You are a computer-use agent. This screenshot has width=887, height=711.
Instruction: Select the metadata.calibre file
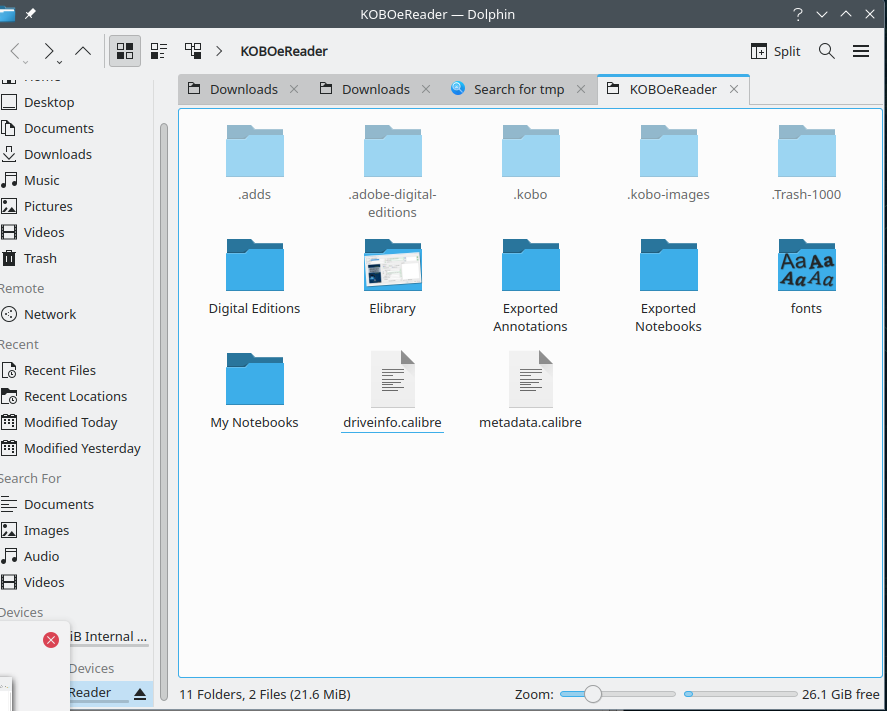pyautogui.click(x=531, y=391)
